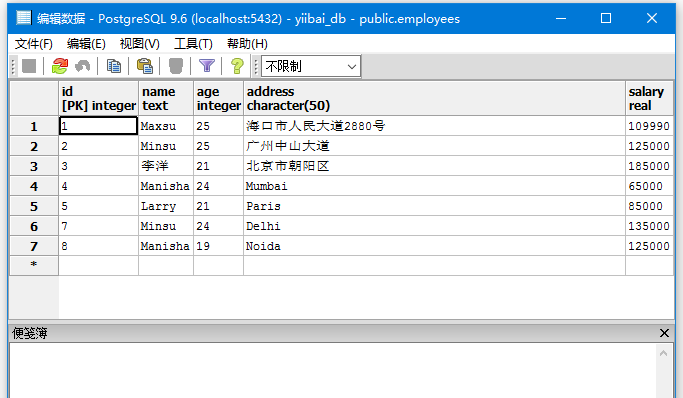
Task: Click the address column header
Action: point(434,98)
